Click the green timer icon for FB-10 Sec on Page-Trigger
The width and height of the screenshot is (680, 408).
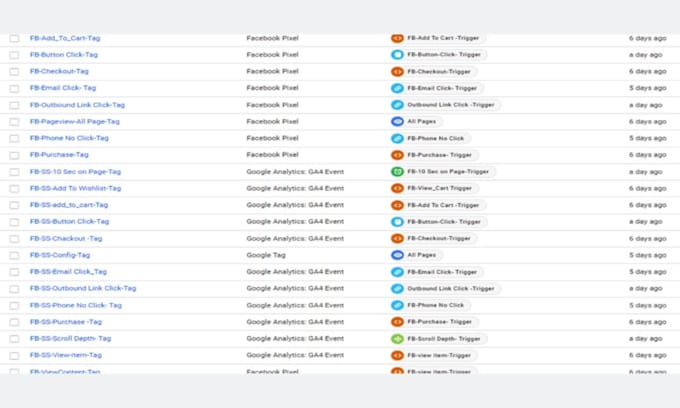(397, 172)
